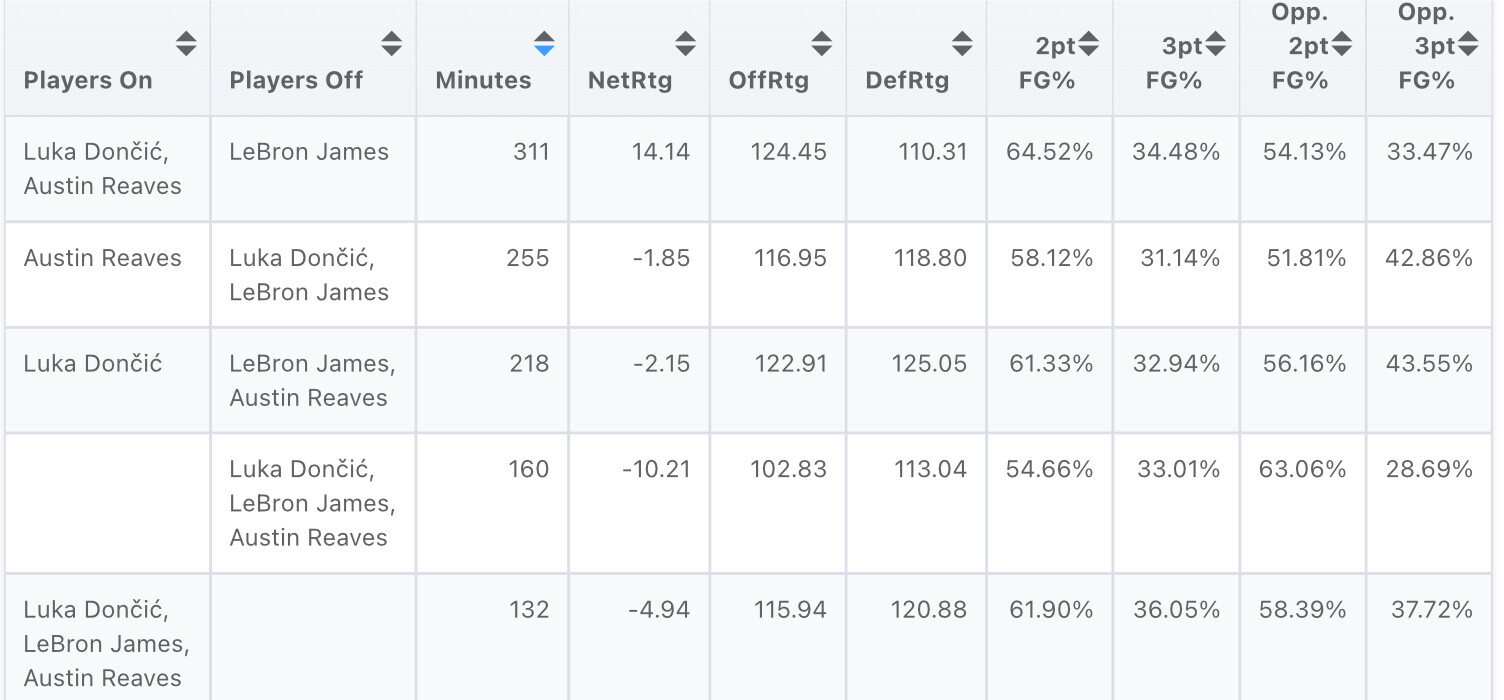Viewport: 1504px width, 700px height.
Task: Toggle the Minutes column sort arrows
Action: 544,44
